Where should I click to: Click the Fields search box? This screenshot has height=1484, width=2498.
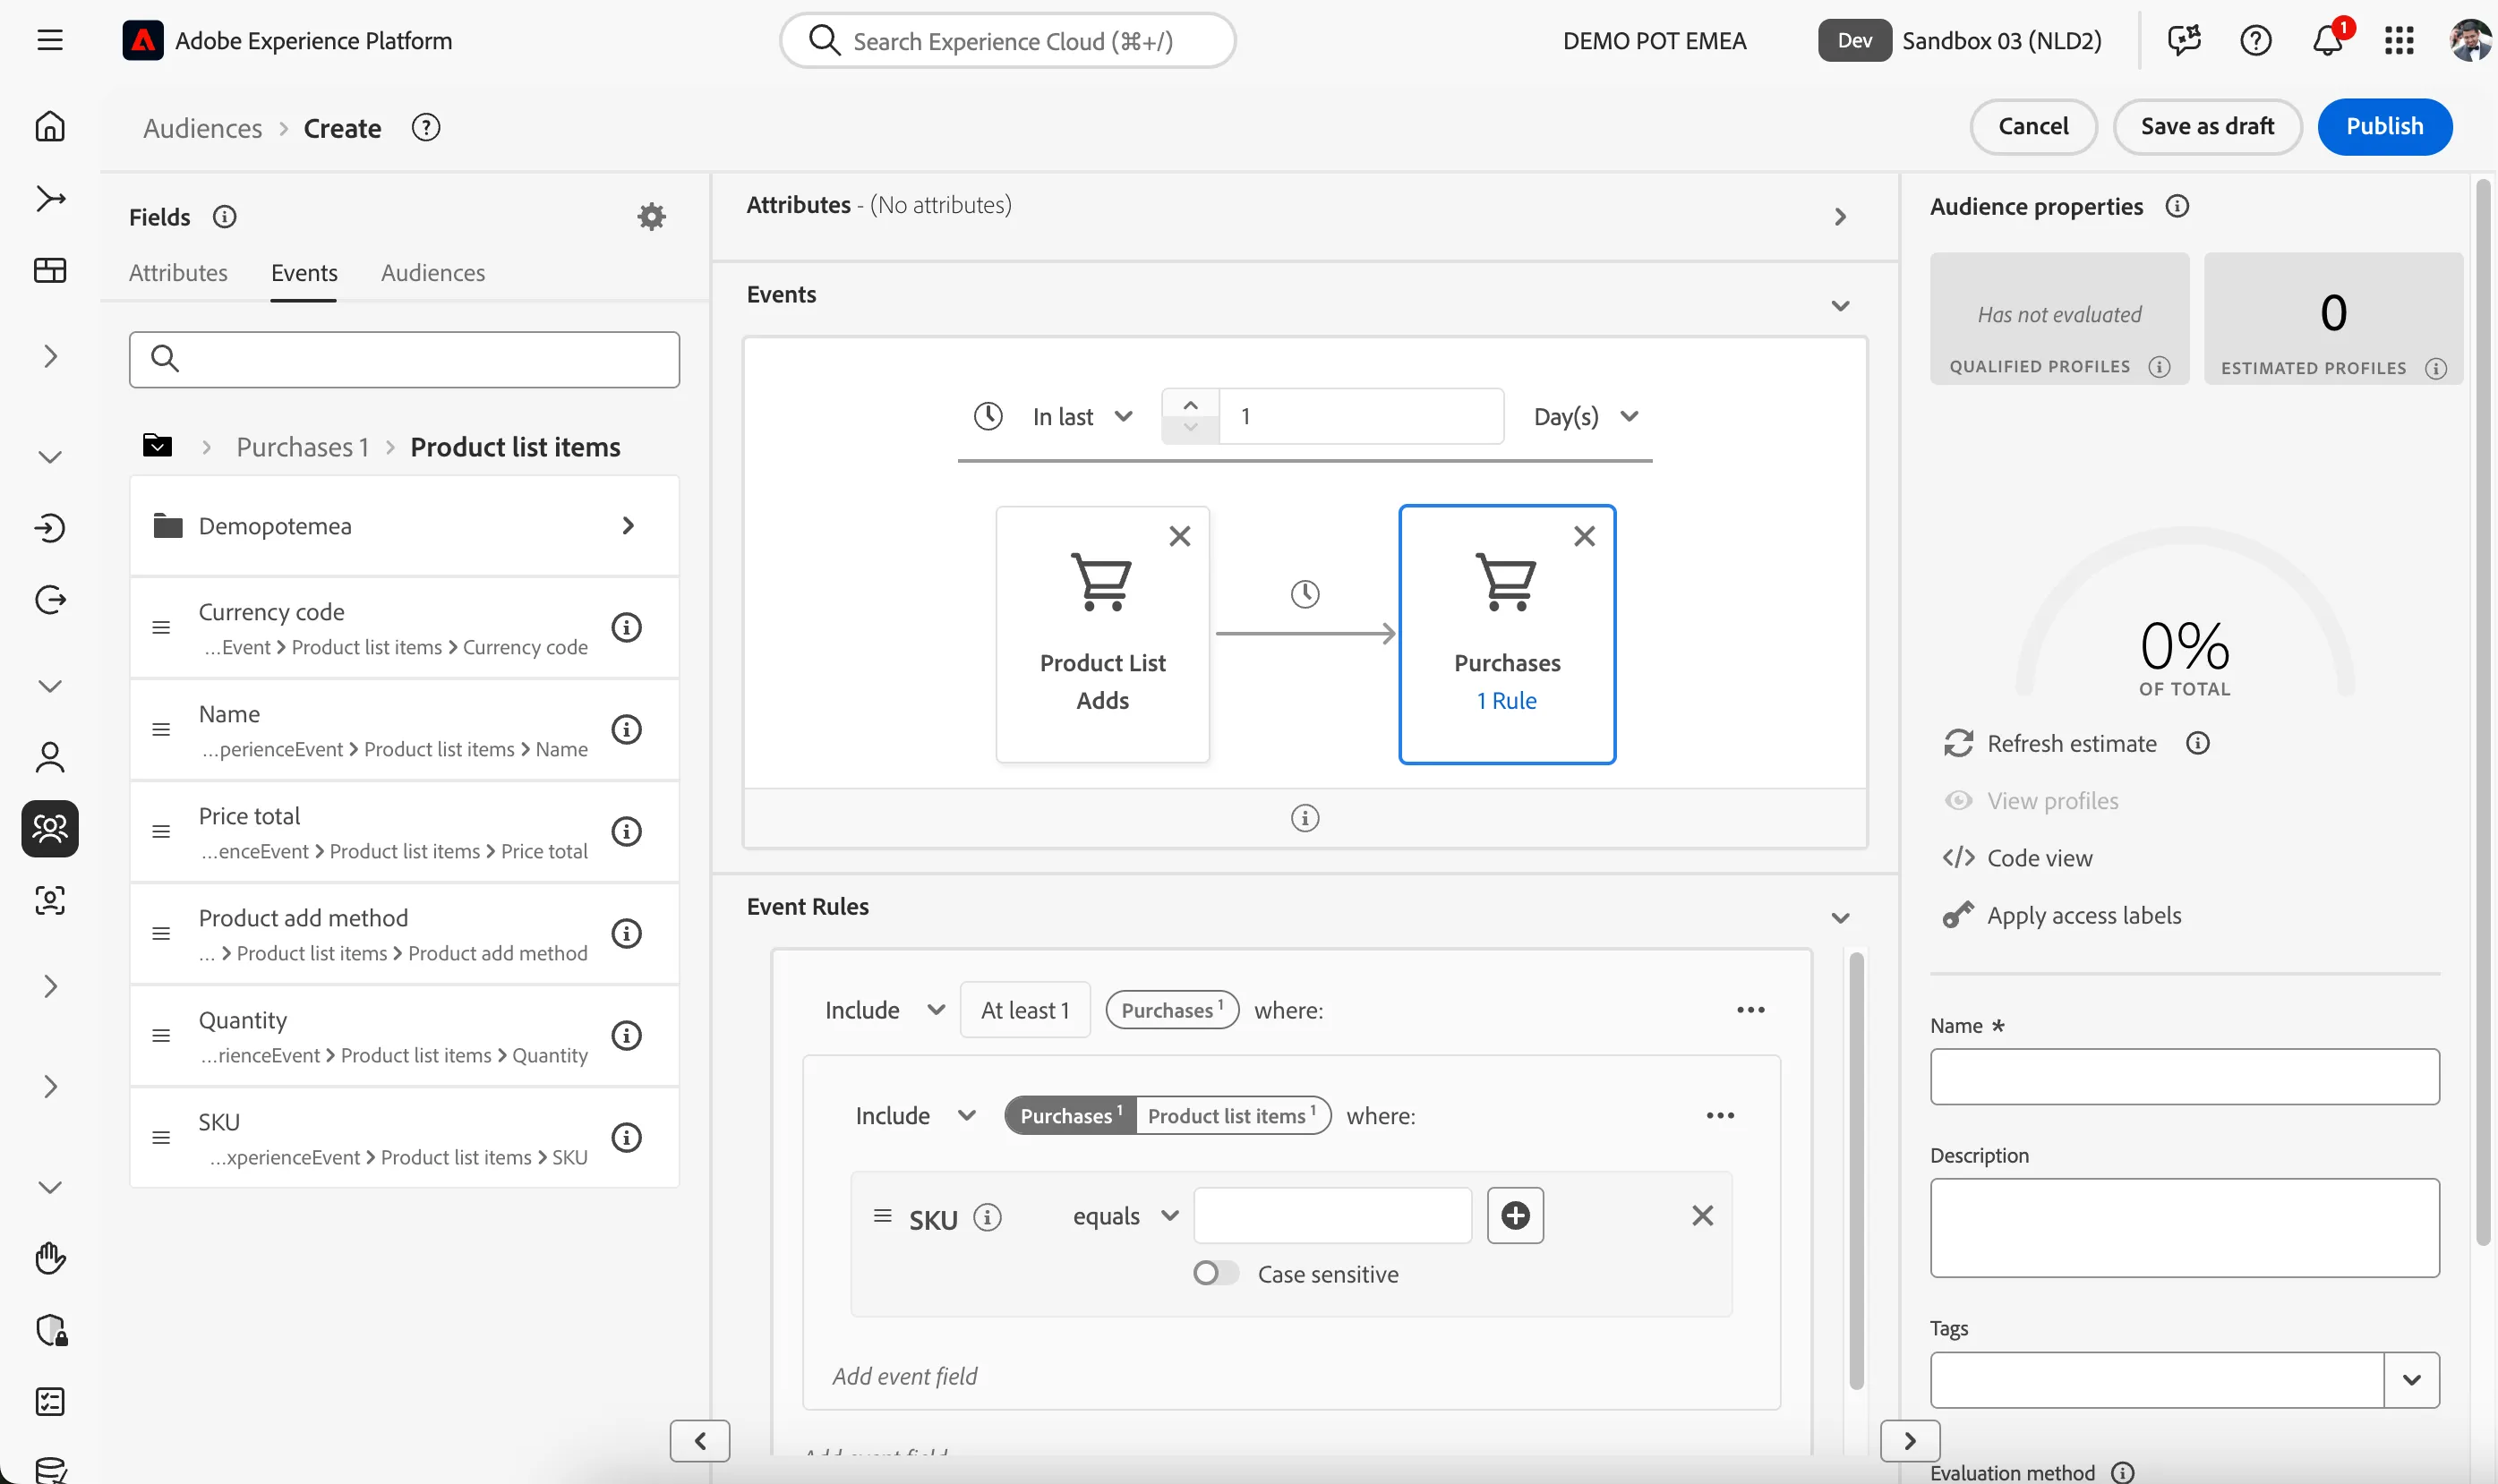[404, 359]
